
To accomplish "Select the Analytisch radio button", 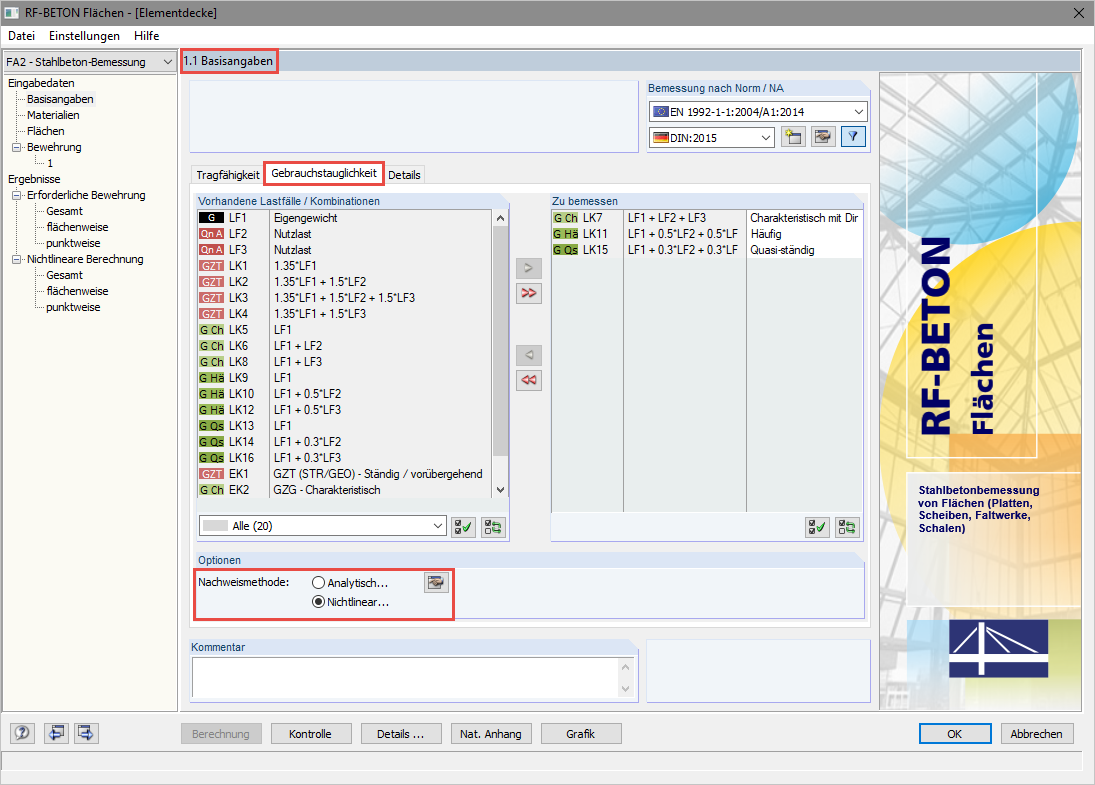I will coord(318,582).
